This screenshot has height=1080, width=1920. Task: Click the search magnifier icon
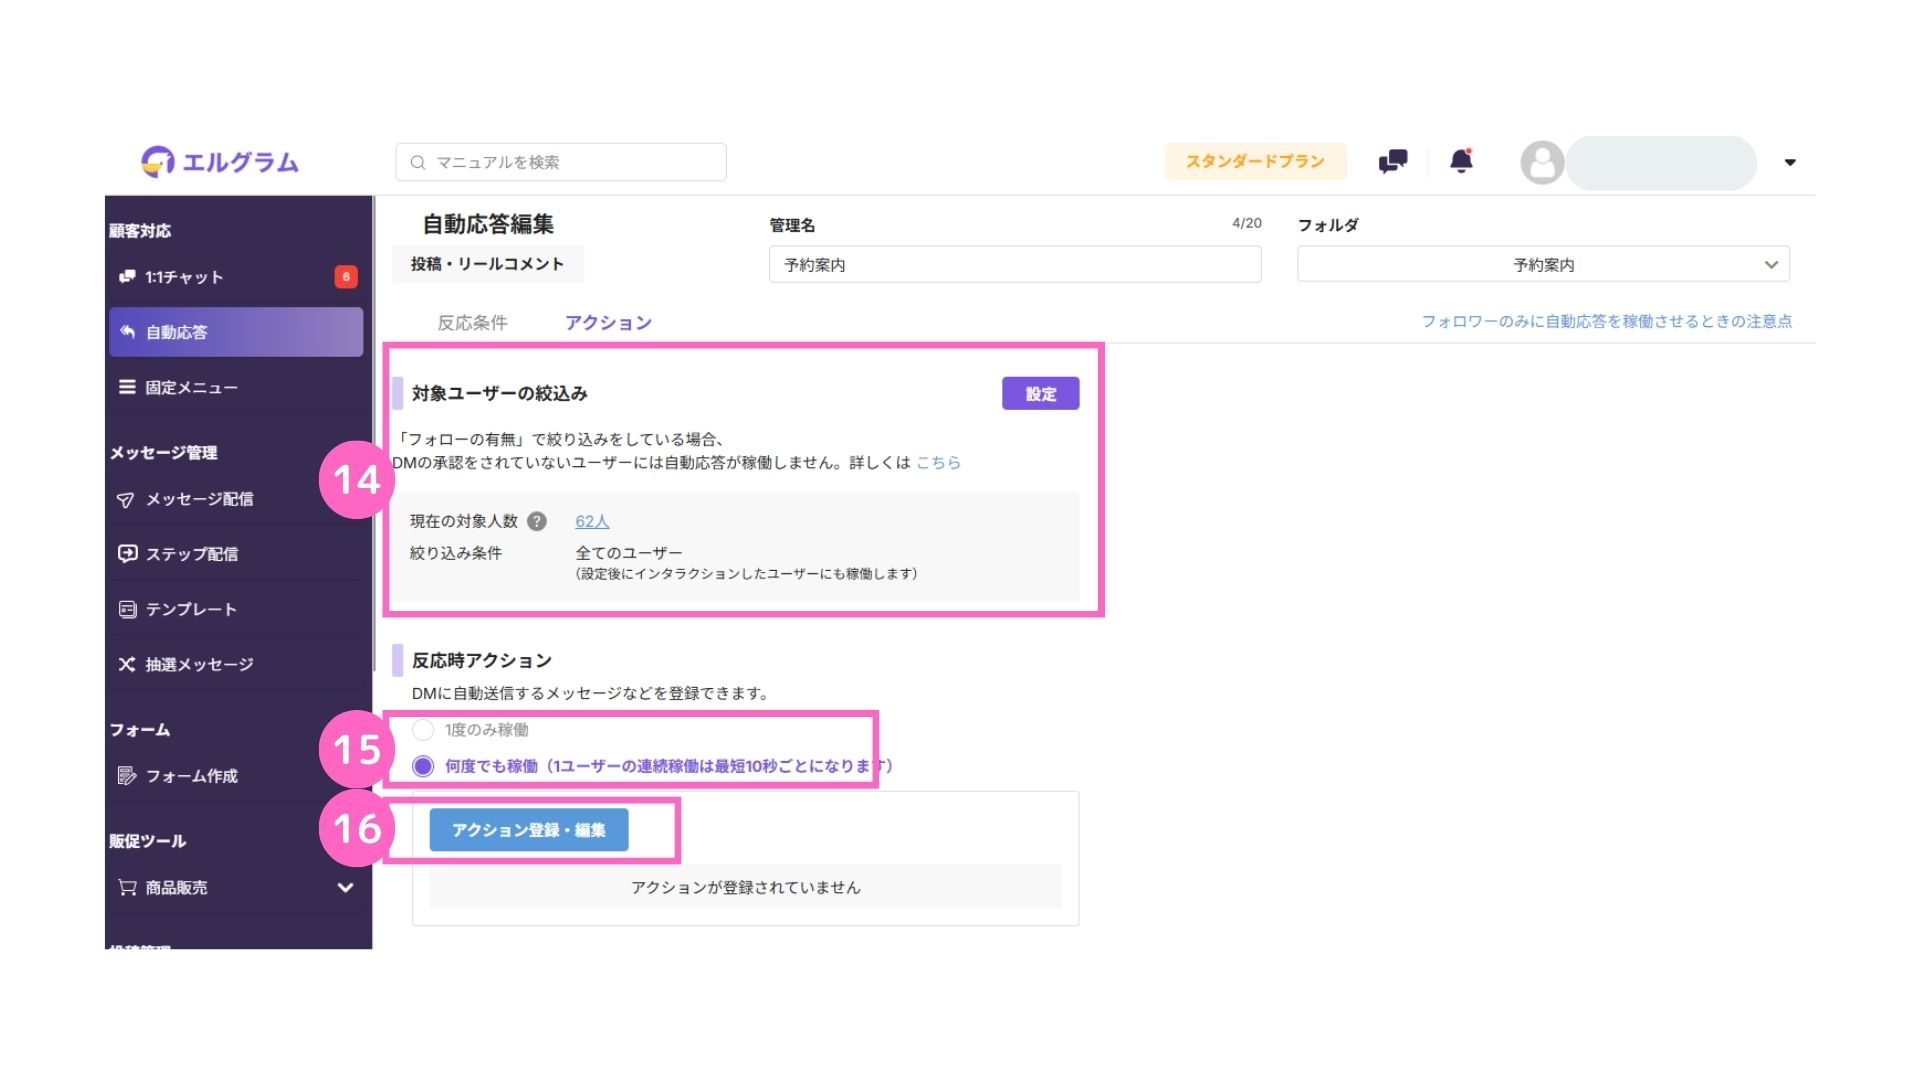coord(418,162)
